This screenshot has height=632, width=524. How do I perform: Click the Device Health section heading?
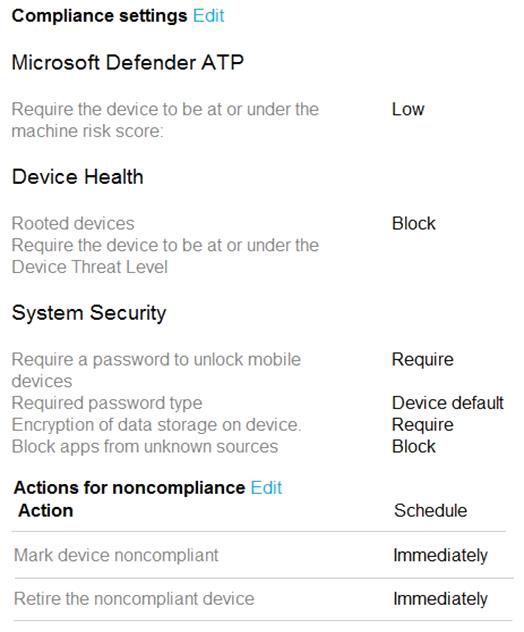tap(78, 177)
